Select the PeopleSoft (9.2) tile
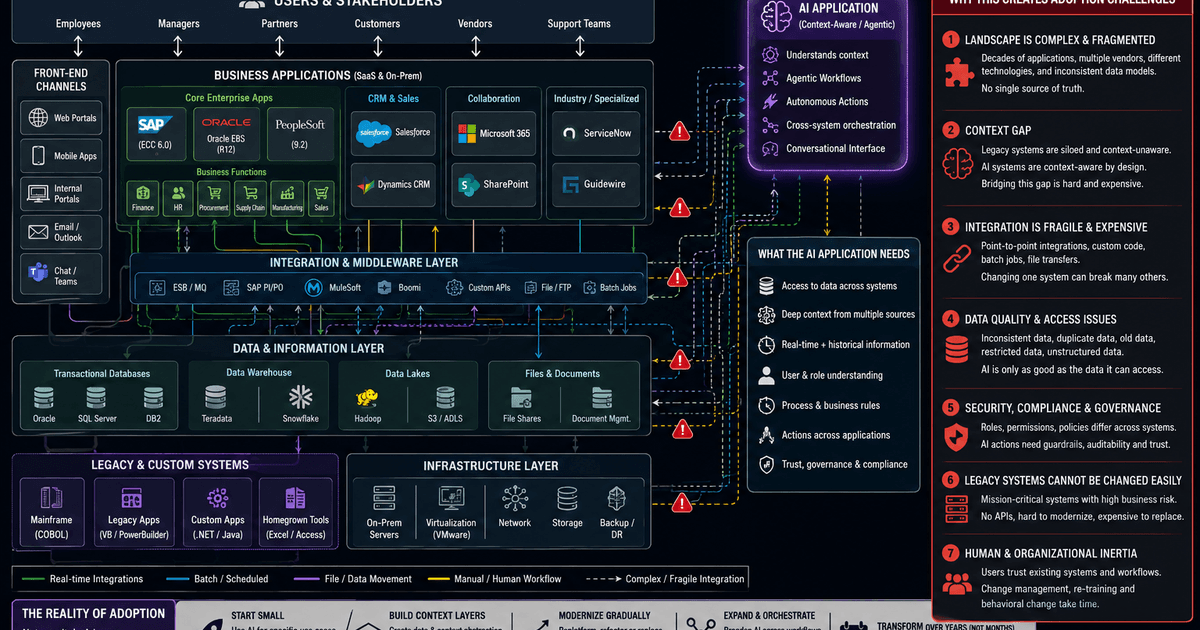1200x630 pixels. 300,134
